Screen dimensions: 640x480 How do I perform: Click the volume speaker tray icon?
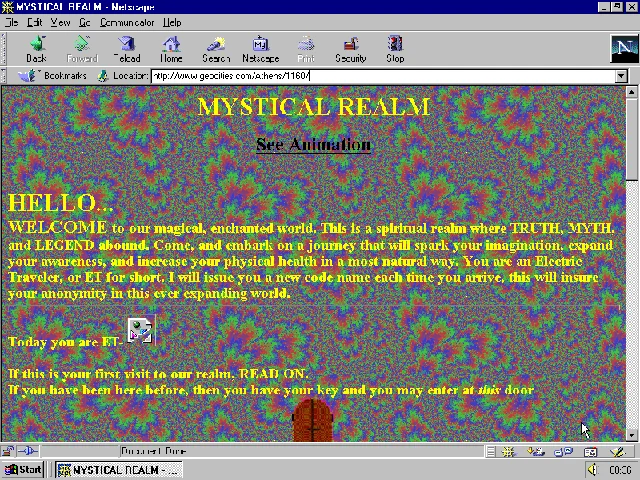592,470
